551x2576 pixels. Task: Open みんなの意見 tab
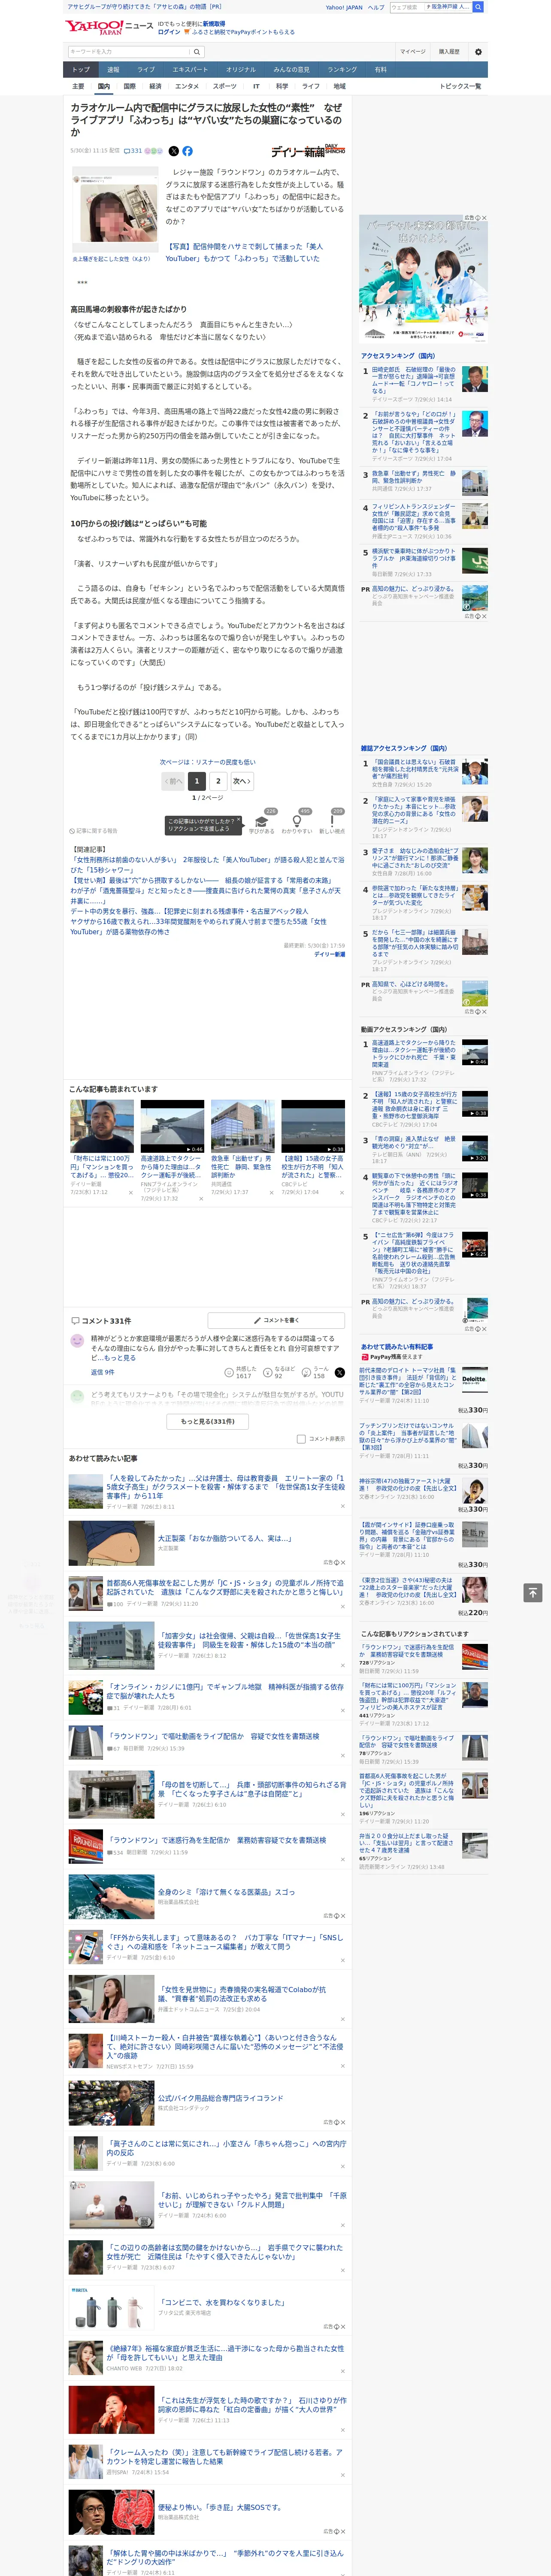coord(291,70)
